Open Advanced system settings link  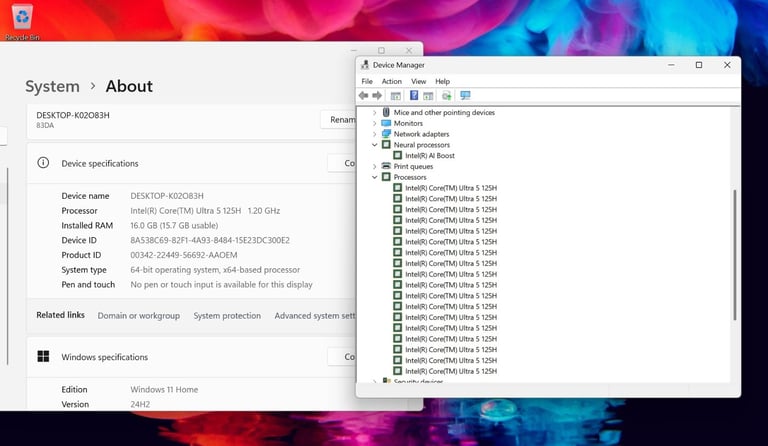(x=315, y=316)
